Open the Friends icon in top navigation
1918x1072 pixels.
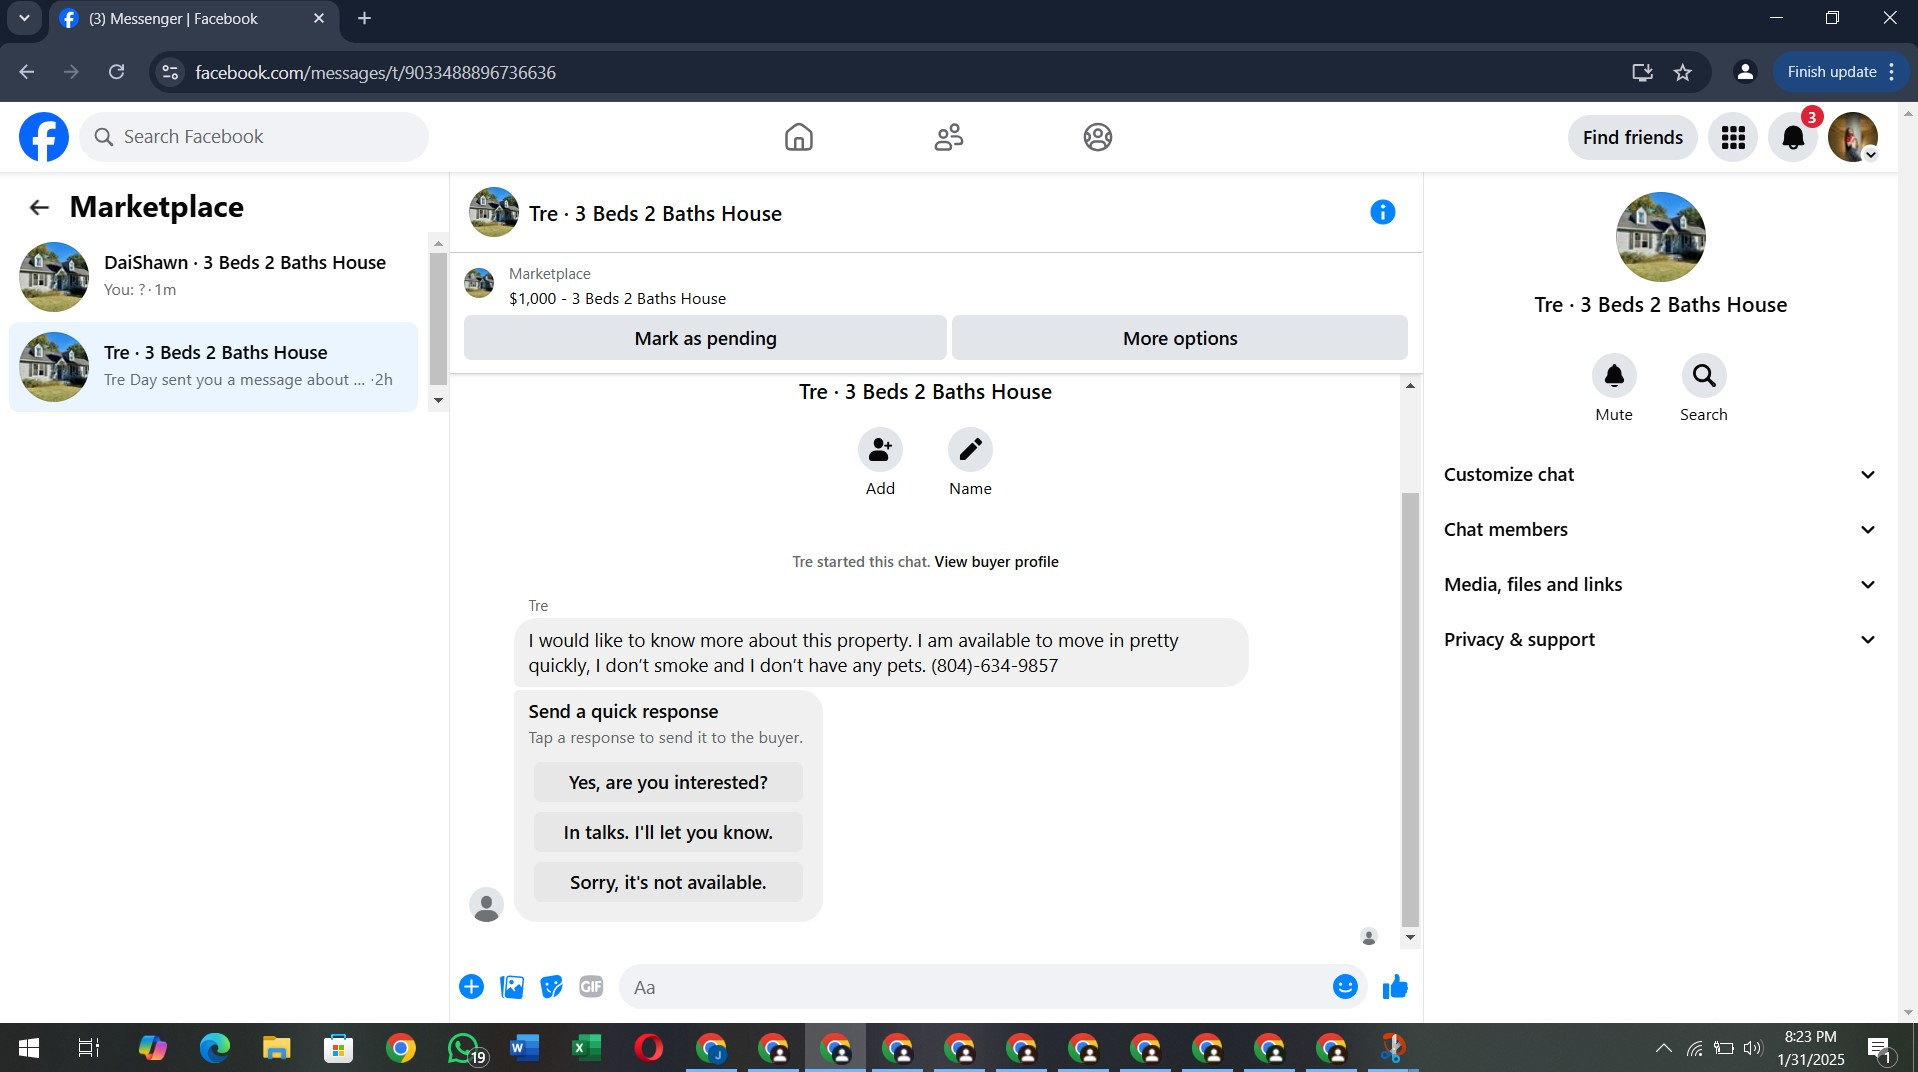[x=949, y=137]
